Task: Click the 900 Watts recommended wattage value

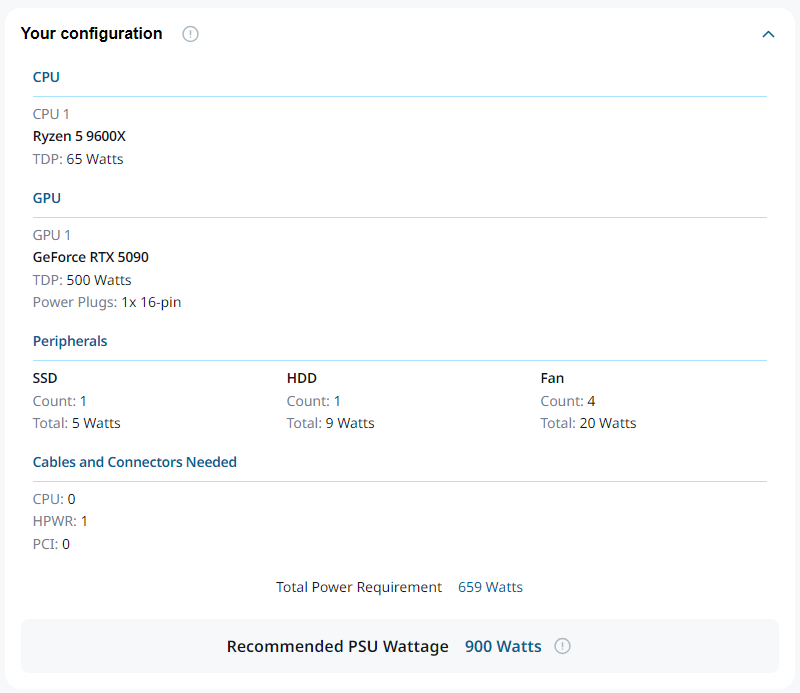Action: [x=503, y=646]
